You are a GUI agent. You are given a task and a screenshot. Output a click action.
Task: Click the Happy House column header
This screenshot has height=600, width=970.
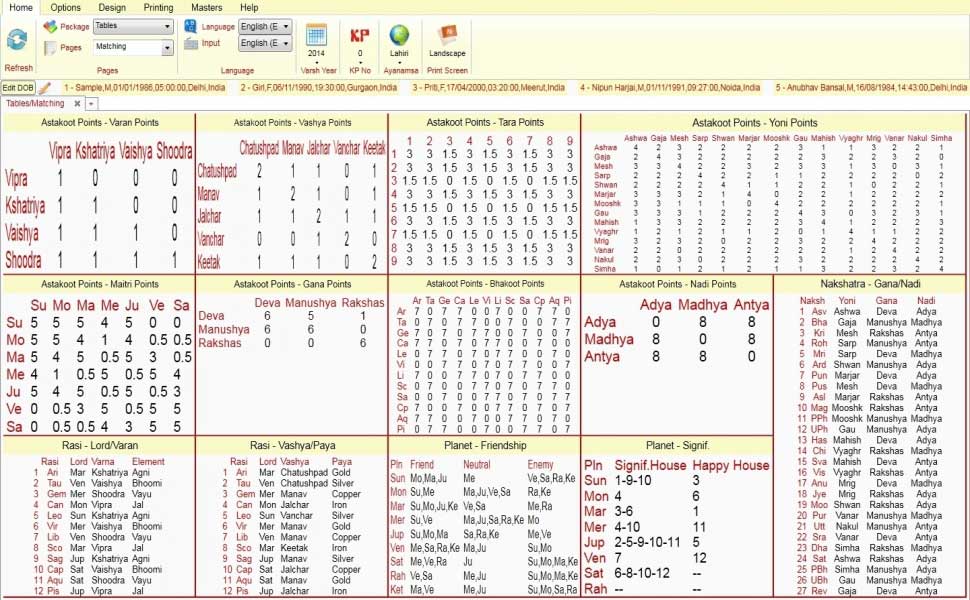[731, 465]
